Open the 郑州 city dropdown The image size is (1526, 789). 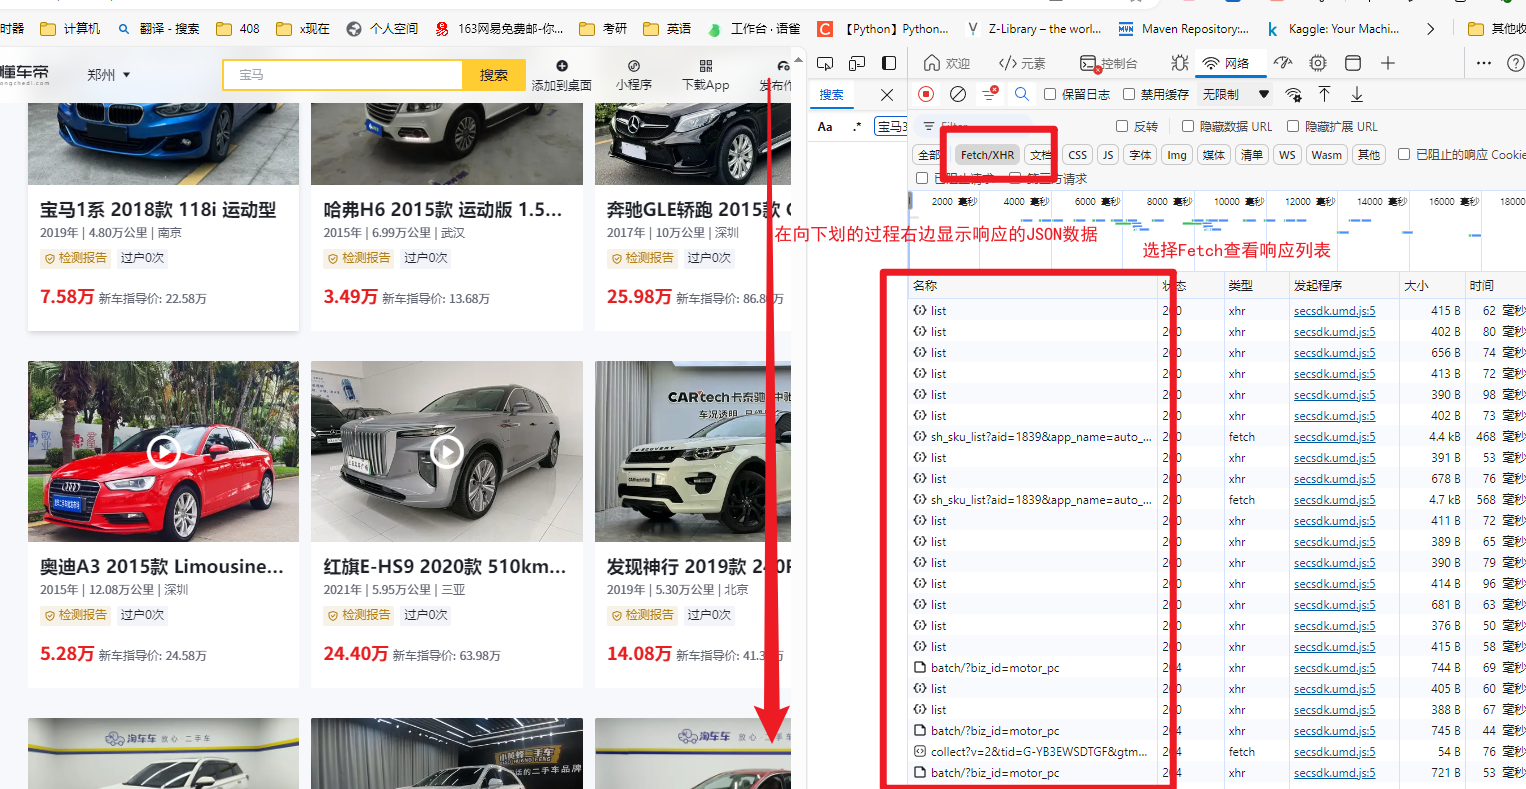coord(108,75)
